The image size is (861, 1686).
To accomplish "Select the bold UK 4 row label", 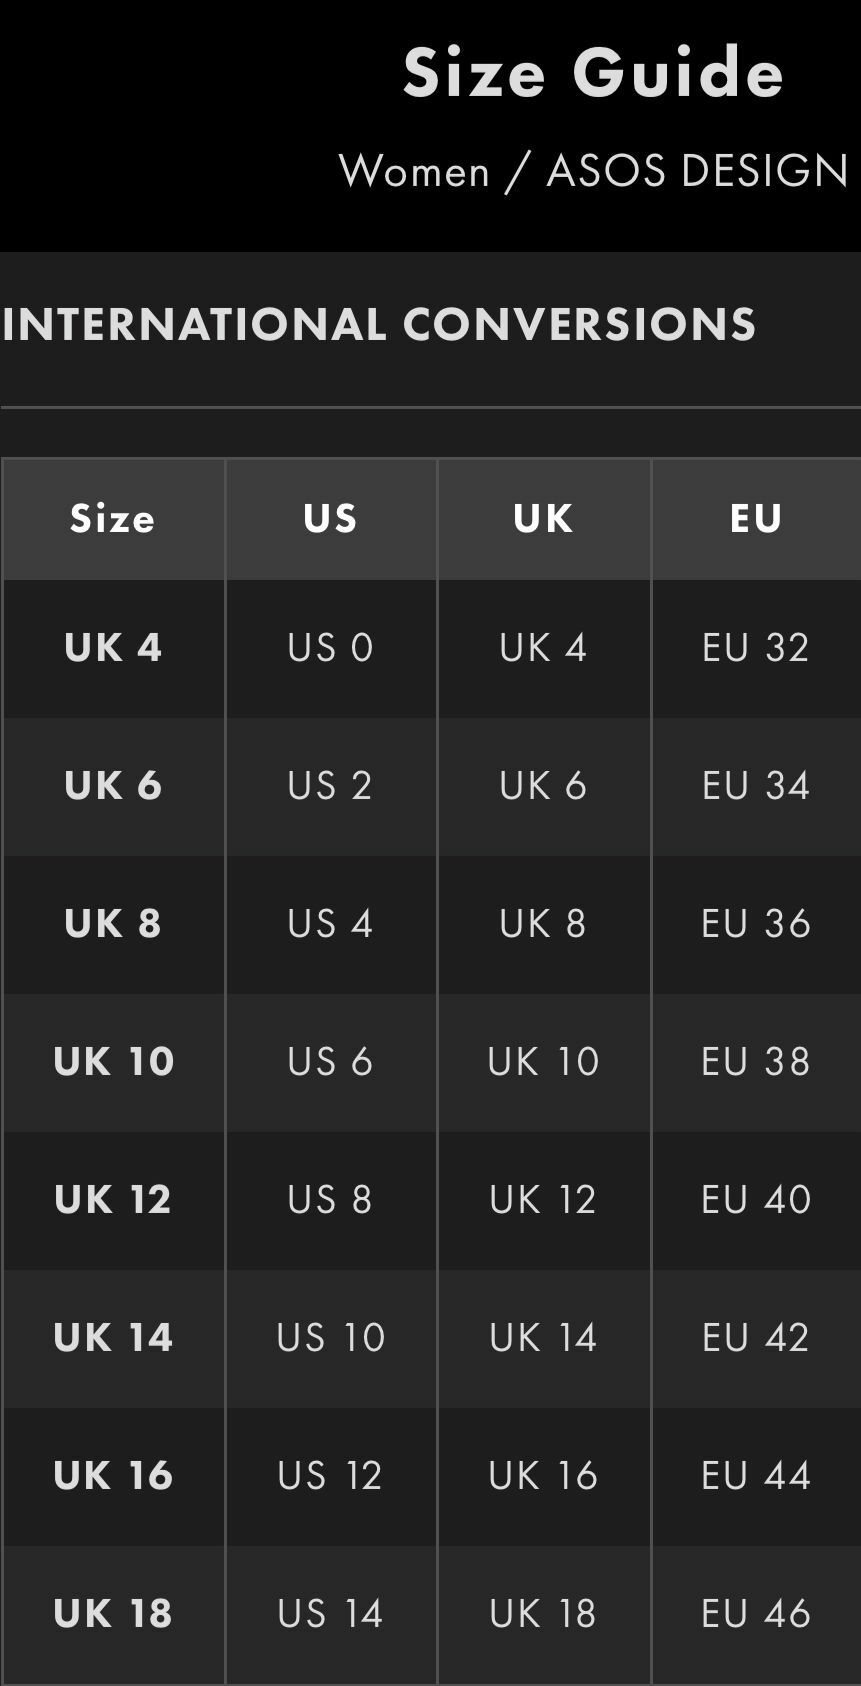I will 113,648.
